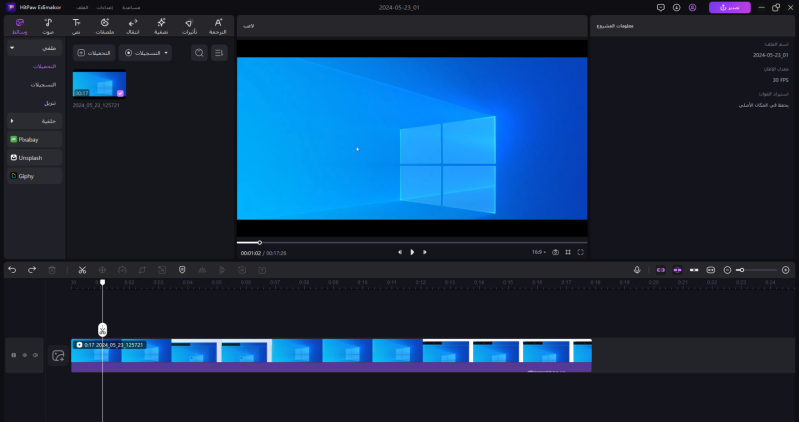Viewport: 799px width, 422px height.
Task: Zoom out the timeline with minus icon
Action: tap(728, 270)
